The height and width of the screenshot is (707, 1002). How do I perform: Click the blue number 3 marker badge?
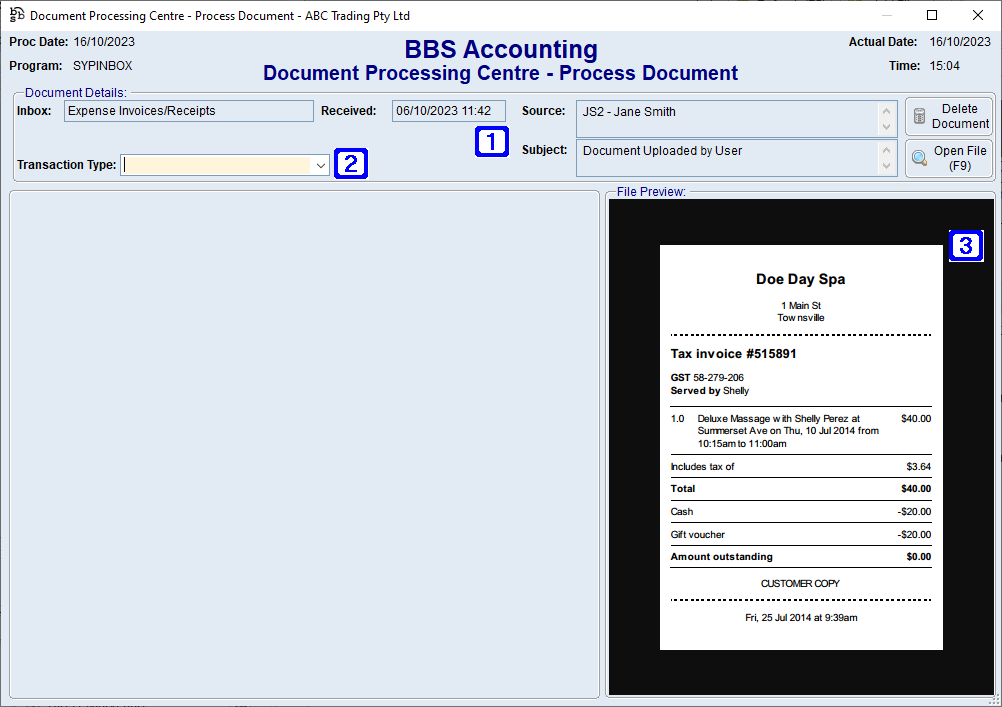(x=965, y=246)
